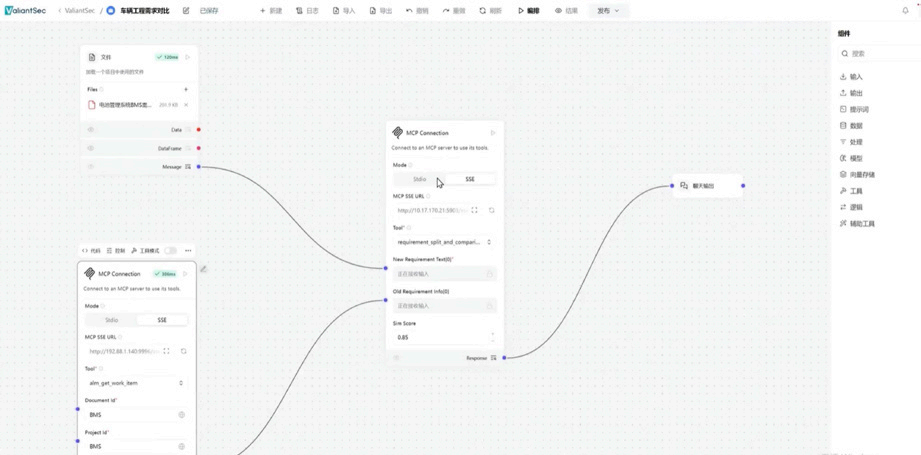Screen dimensions: 921x455
Task: Click the 导入 (import) toolbar button
Action: 344,11
